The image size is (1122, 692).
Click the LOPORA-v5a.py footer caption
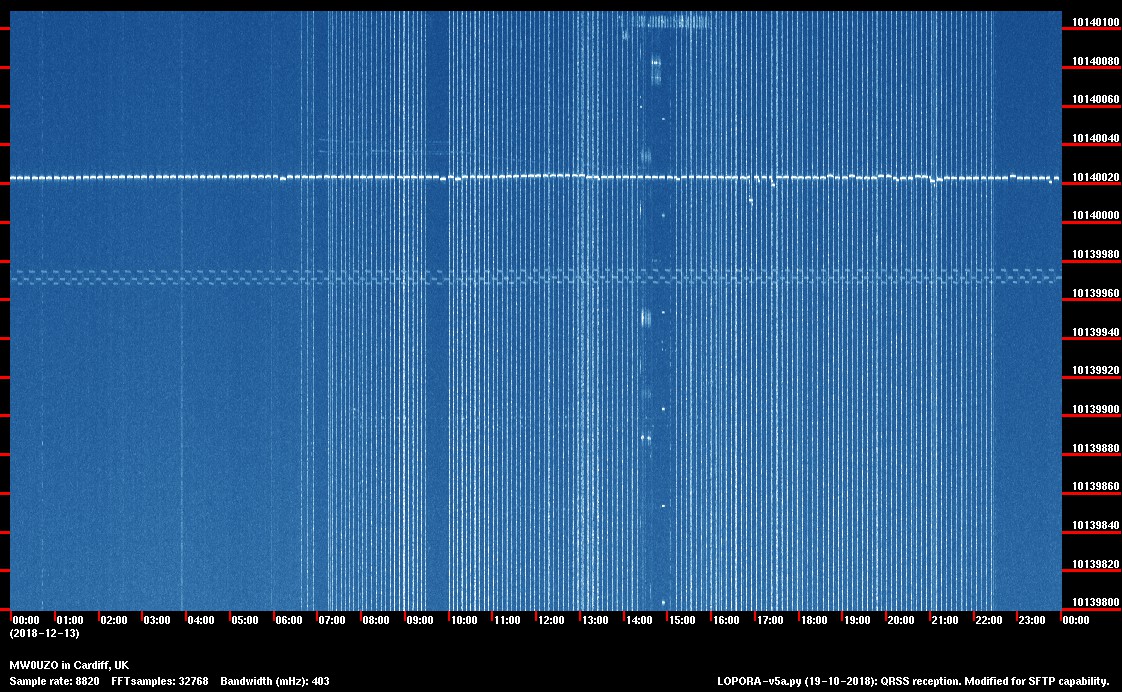(x=913, y=681)
